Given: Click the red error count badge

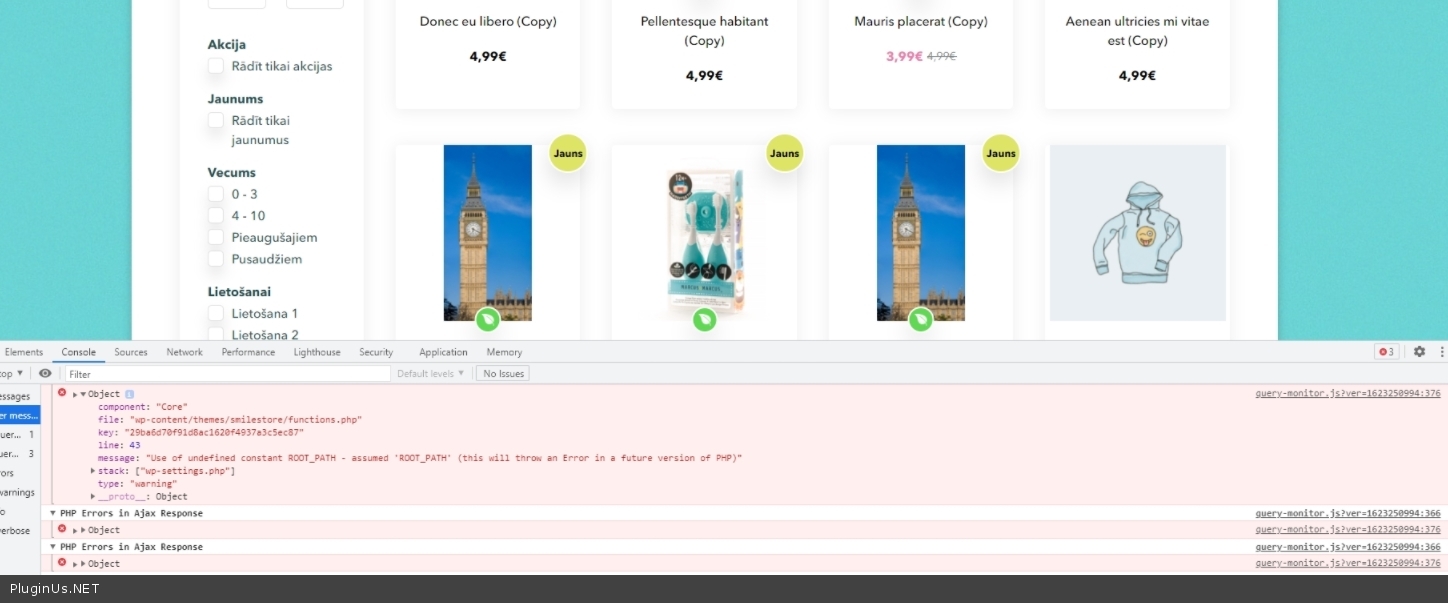Looking at the screenshot, I should click(x=1386, y=352).
